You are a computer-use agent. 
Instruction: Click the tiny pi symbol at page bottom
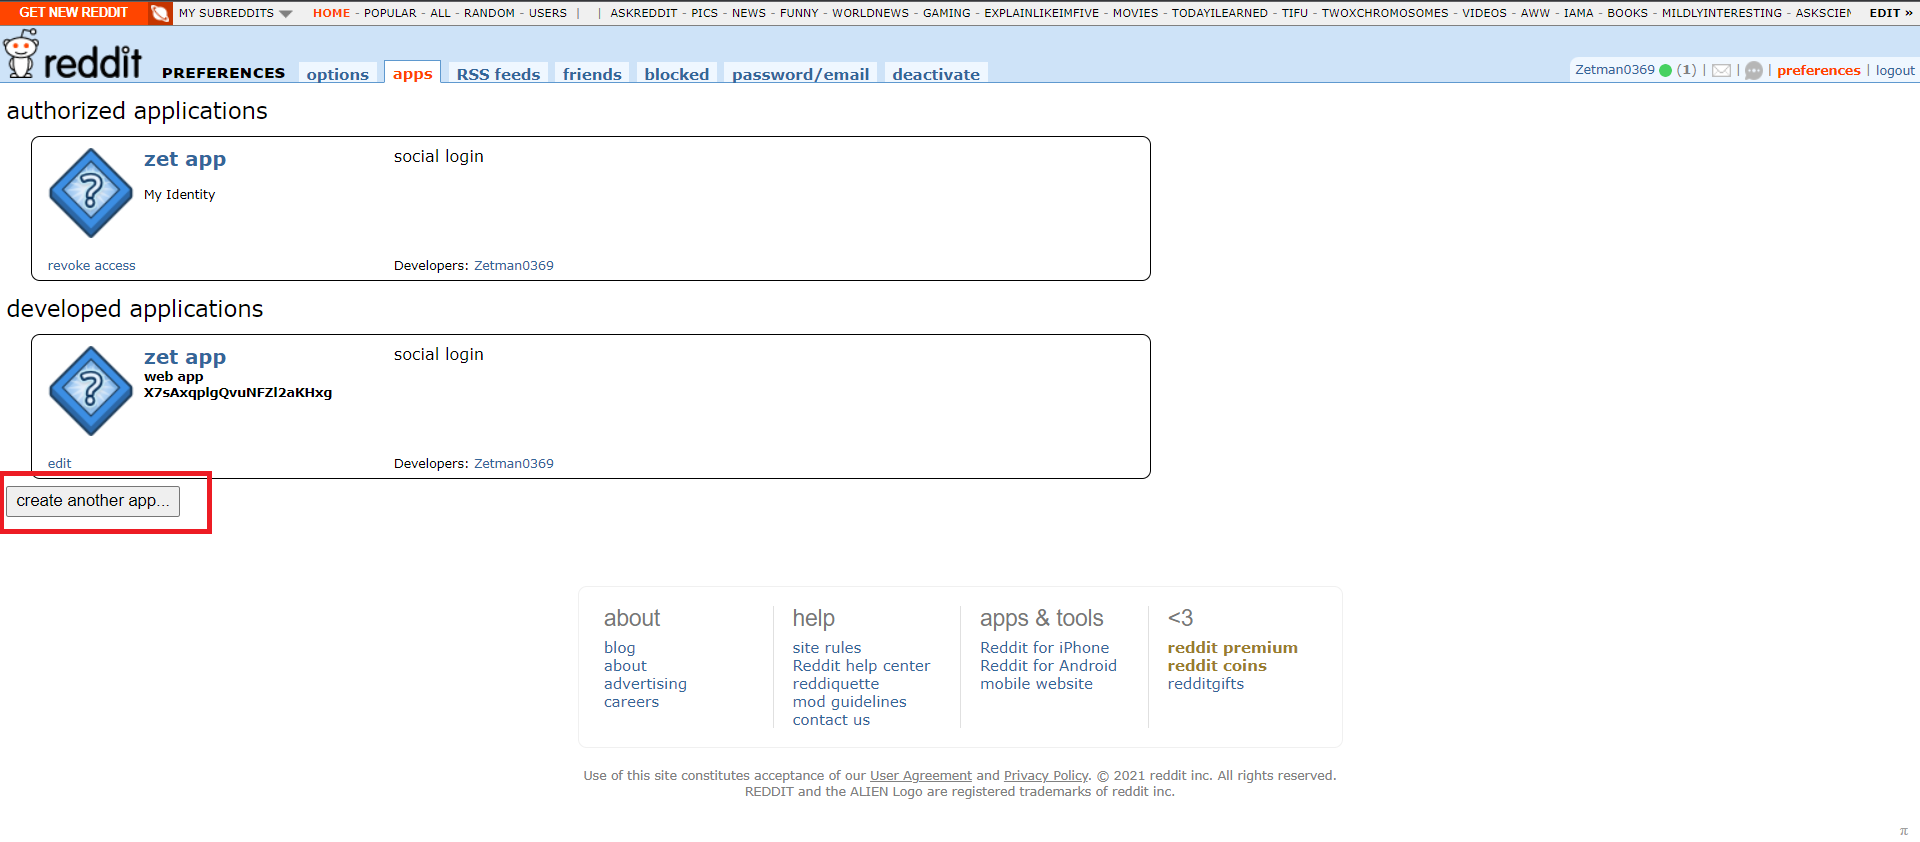click(1903, 831)
